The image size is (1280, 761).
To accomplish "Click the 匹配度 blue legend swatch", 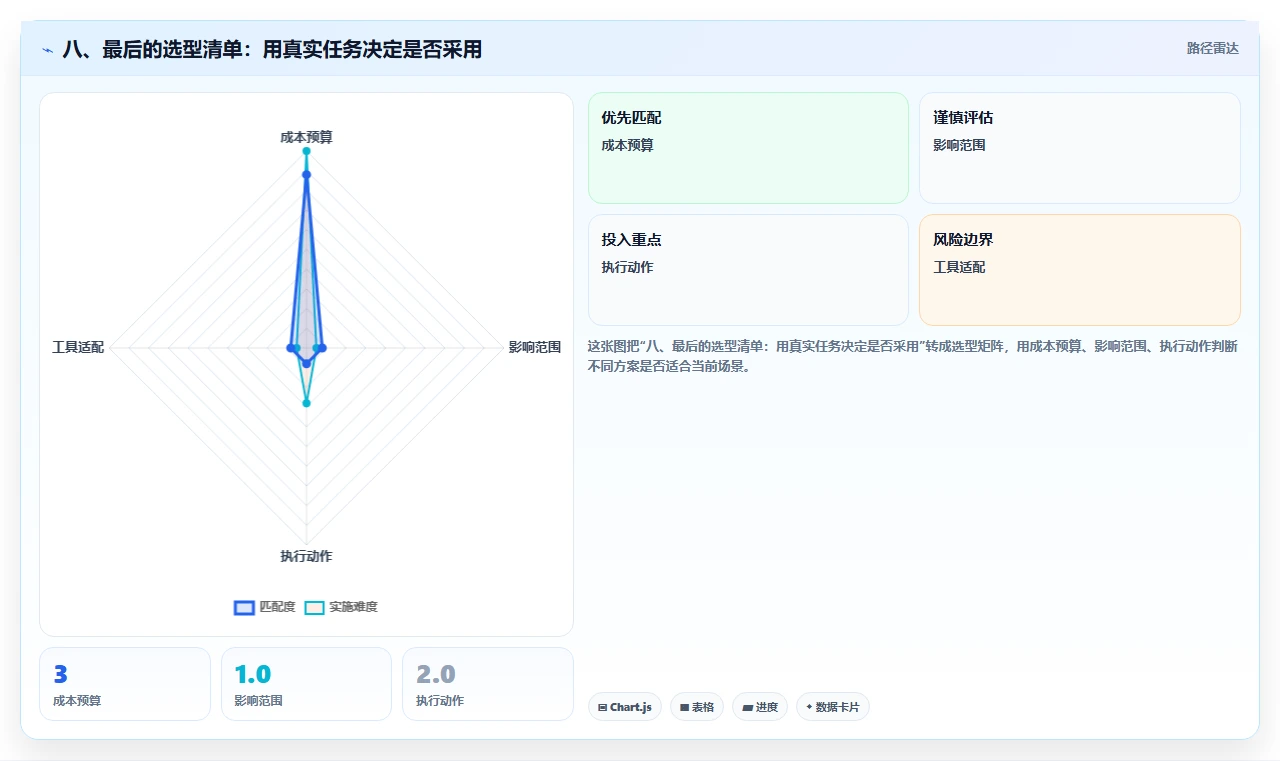I will [x=244, y=607].
